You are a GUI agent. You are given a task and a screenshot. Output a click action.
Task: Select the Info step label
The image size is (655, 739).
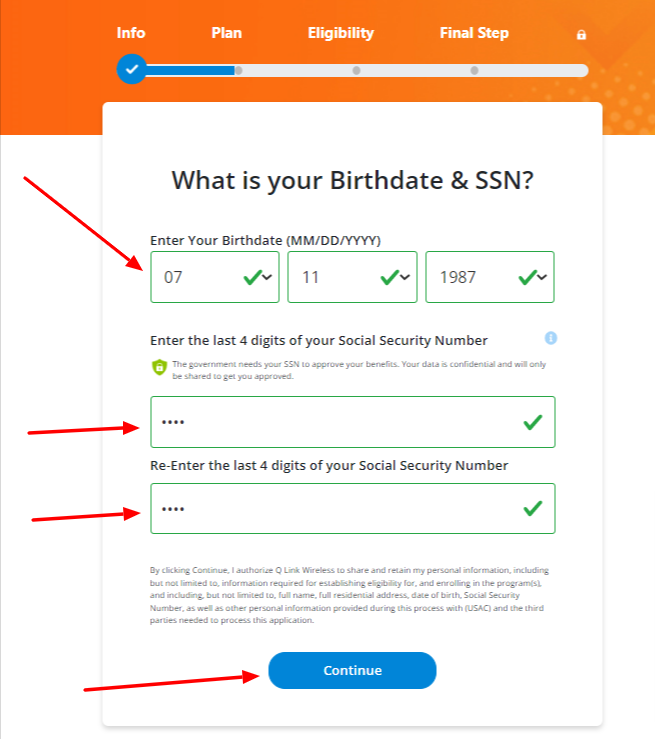[131, 33]
